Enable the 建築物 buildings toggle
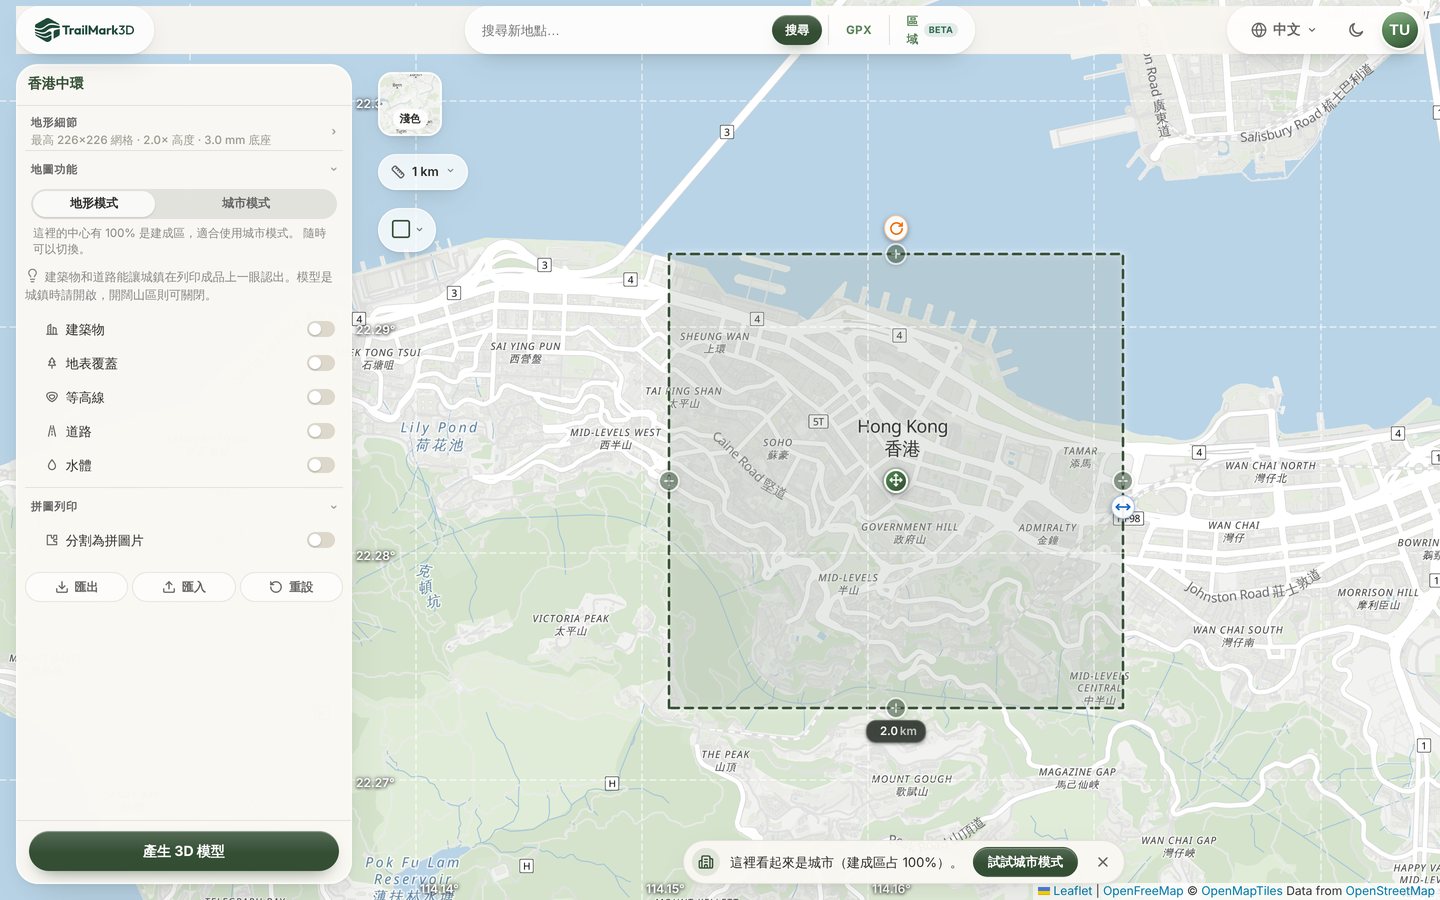1440x900 pixels. pos(321,329)
